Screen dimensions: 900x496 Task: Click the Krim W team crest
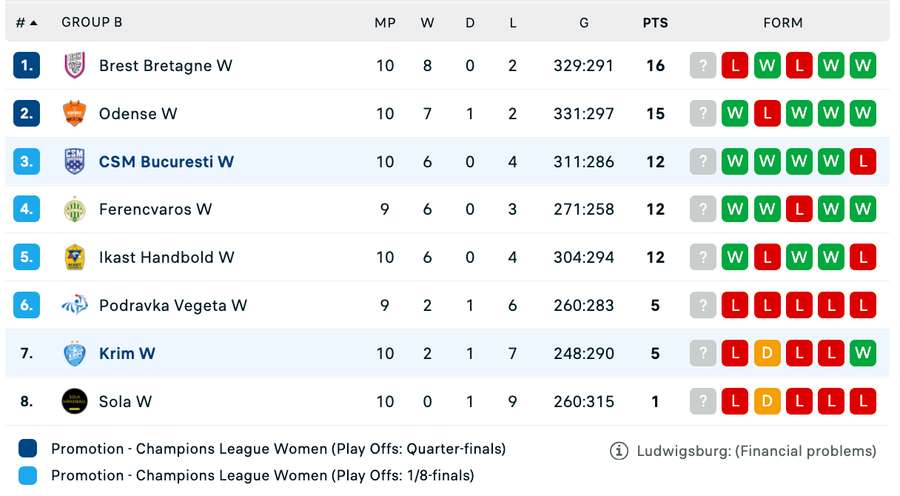[74, 354]
